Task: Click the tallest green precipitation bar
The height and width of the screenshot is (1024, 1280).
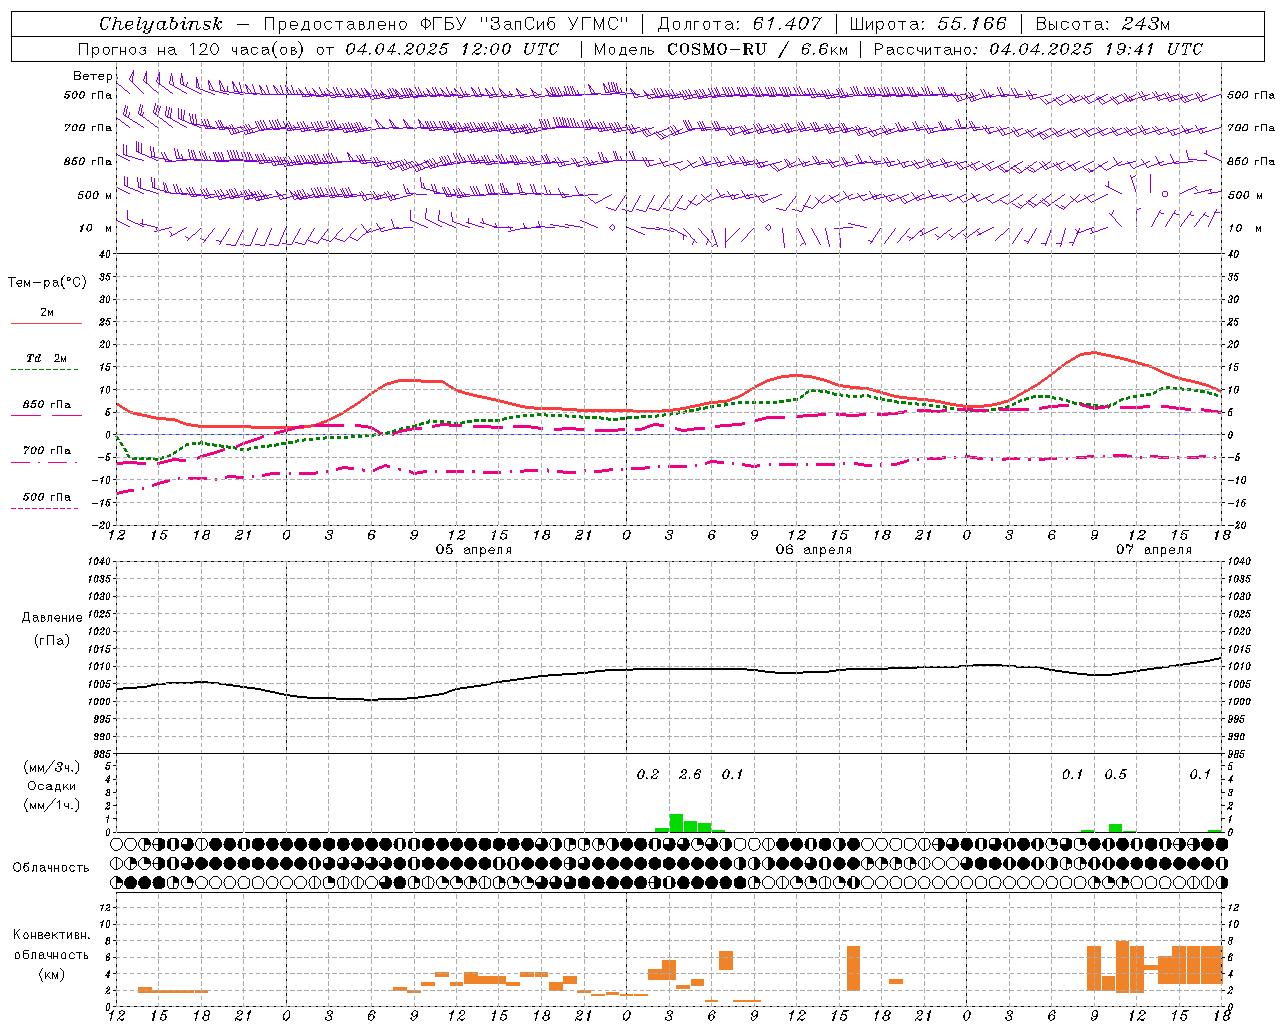Action: pyautogui.click(x=676, y=823)
